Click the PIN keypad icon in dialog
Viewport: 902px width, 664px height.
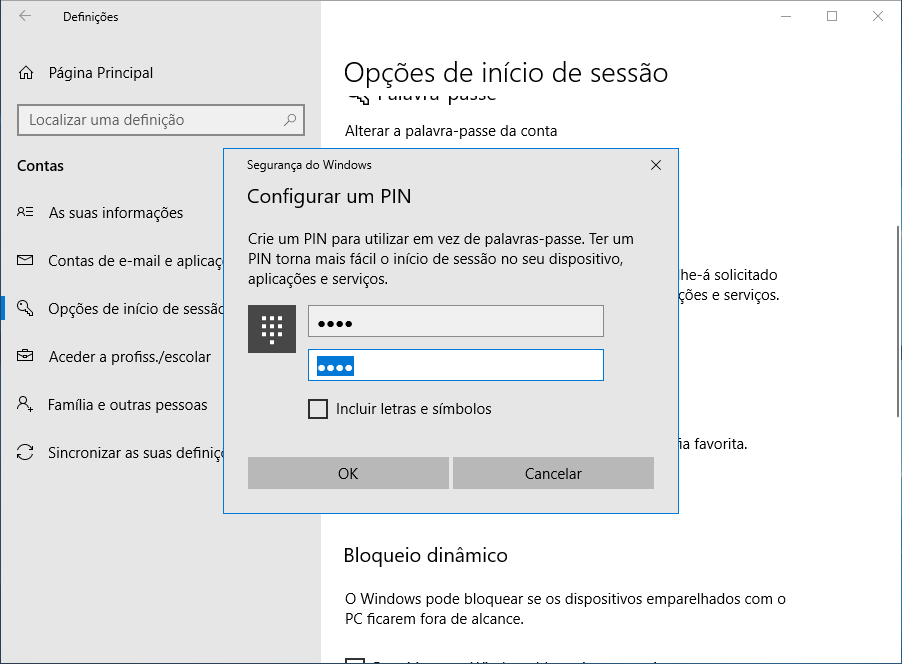pyautogui.click(x=272, y=329)
